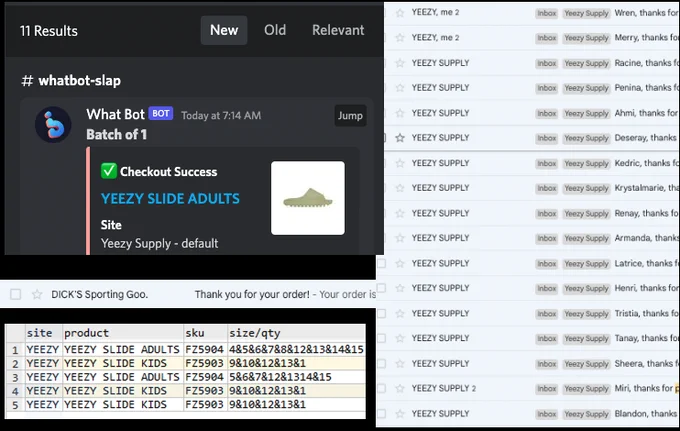Click the BOT badge next to What Bot
The height and width of the screenshot is (431, 680).
coord(161,114)
